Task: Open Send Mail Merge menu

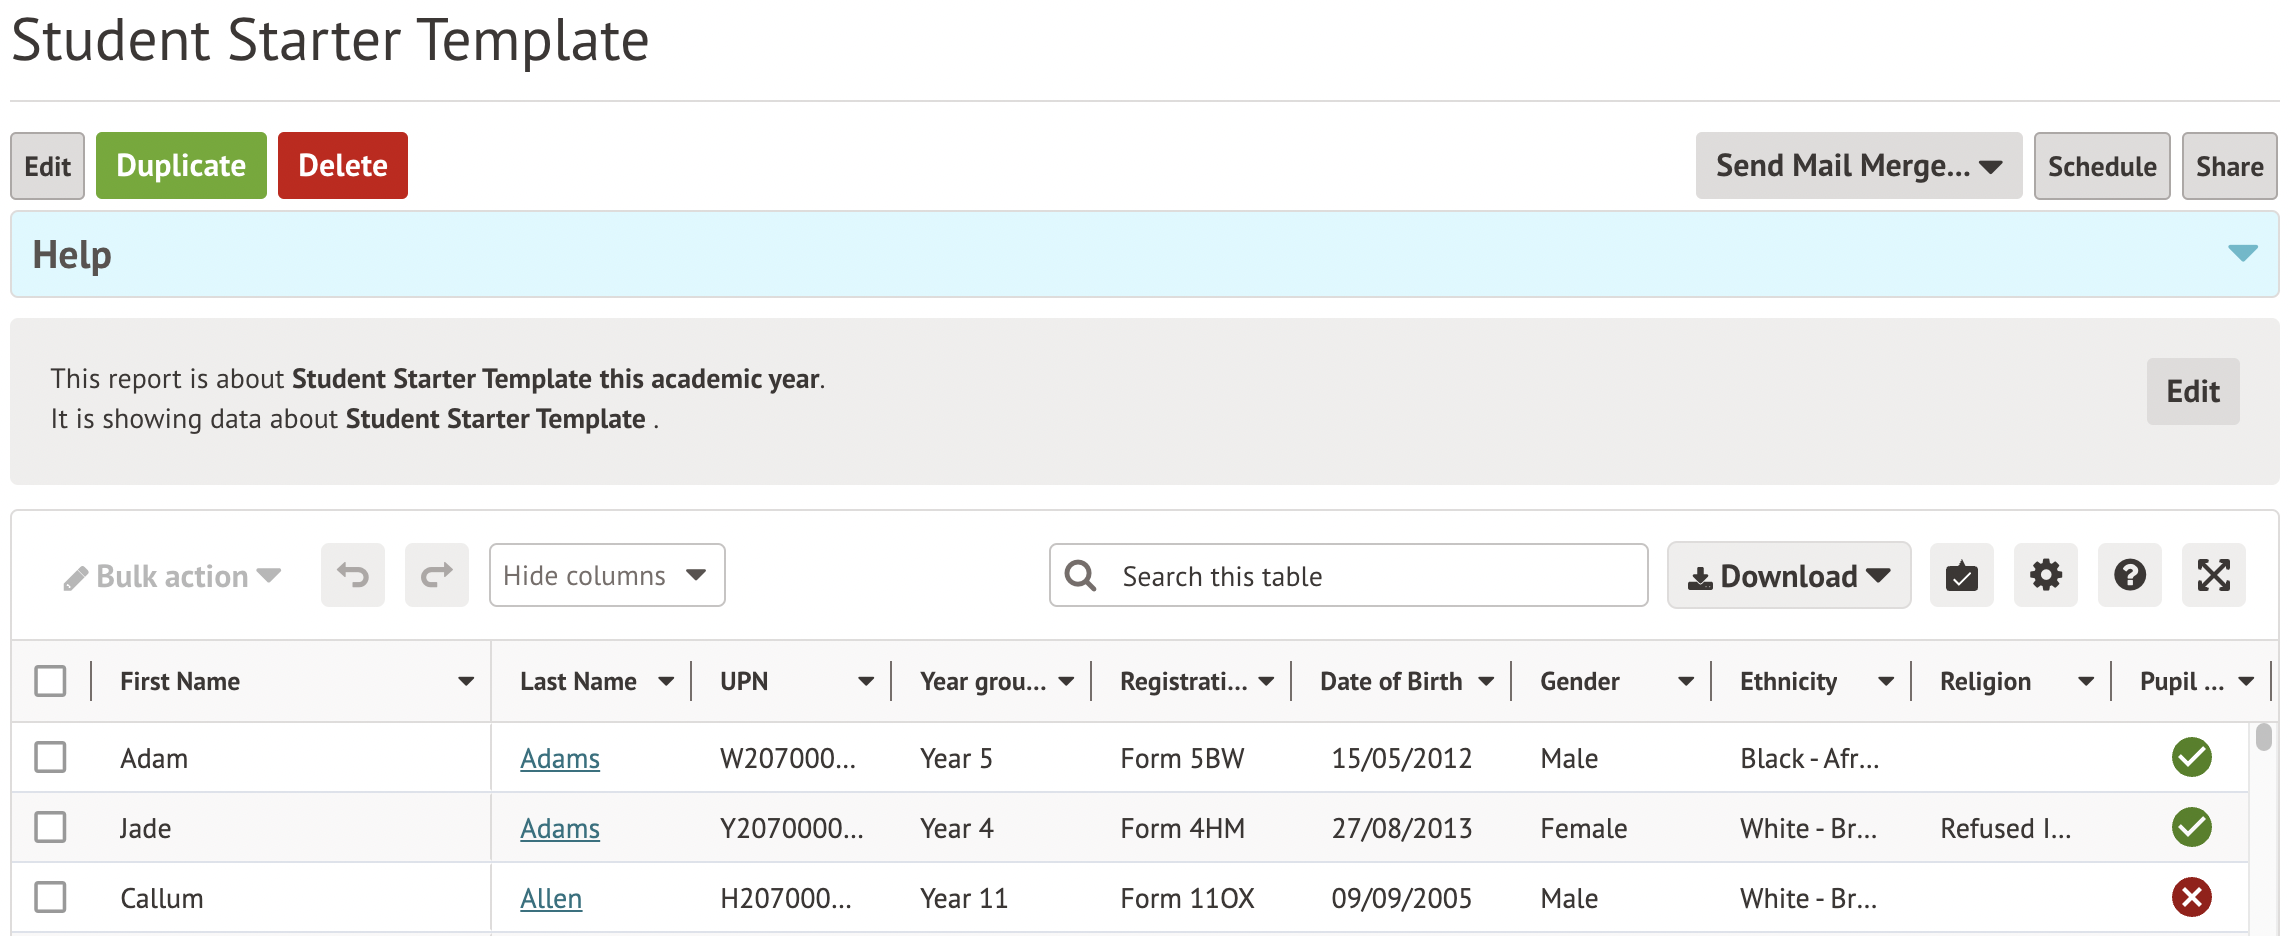Action: click(1858, 166)
